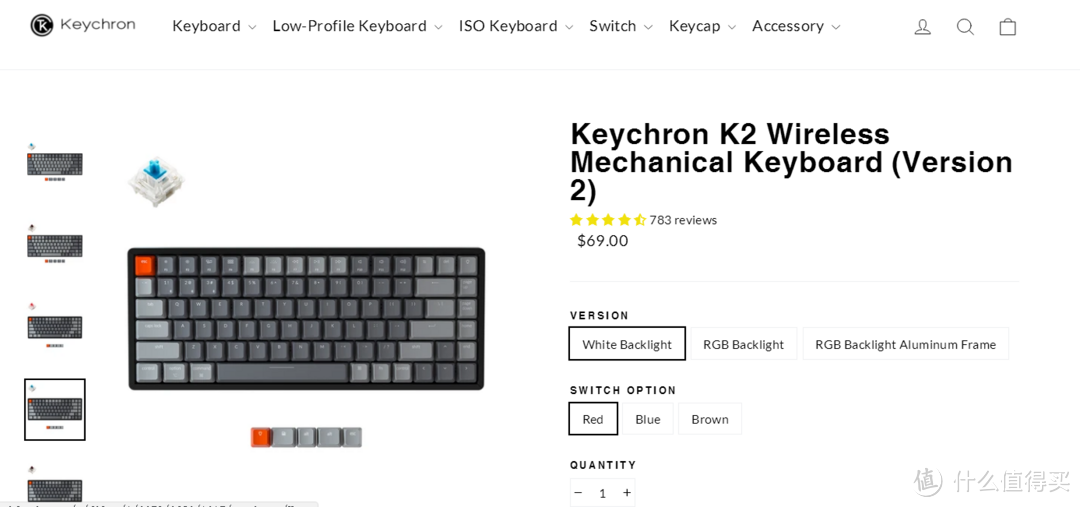Decrease quantity with the minus button
This screenshot has height=507, width=1080.
click(x=578, y=493)
